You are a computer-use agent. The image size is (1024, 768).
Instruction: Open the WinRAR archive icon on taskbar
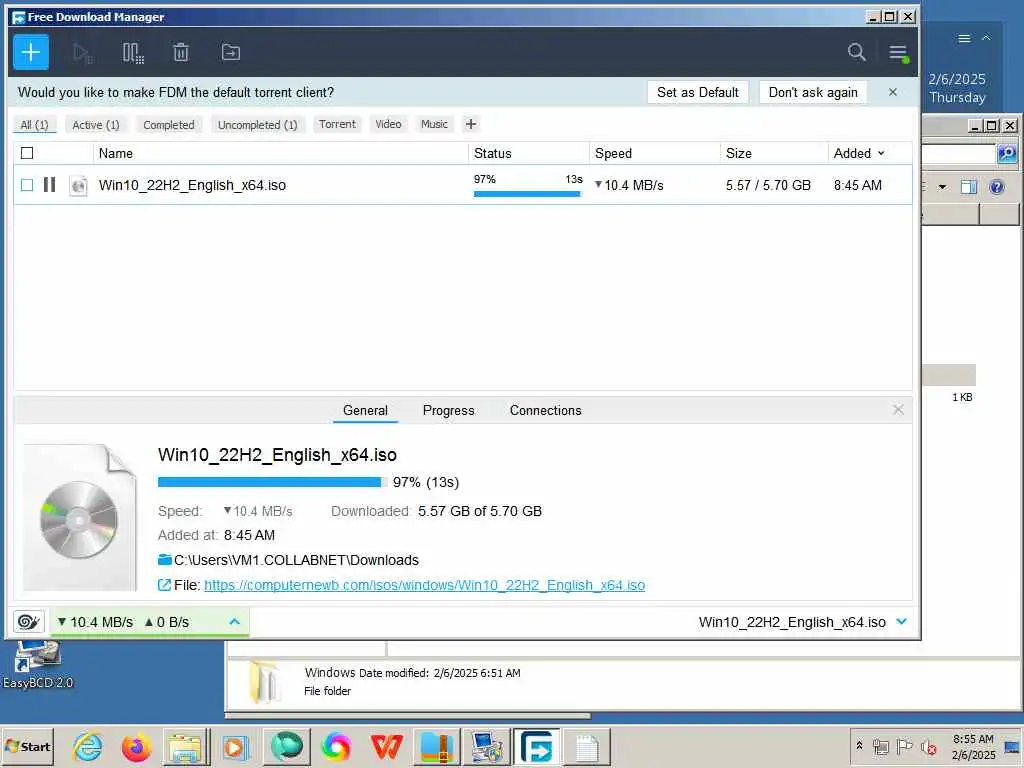pos(437,746)
